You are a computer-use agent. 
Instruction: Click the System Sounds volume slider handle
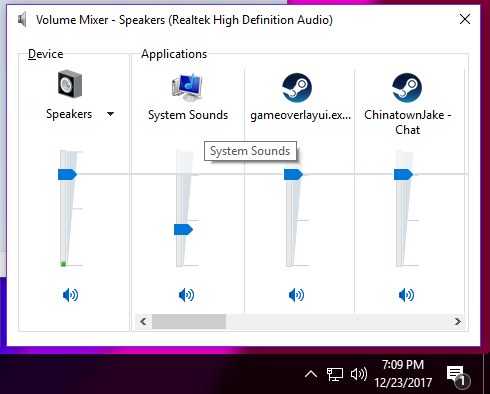point(183,229)
